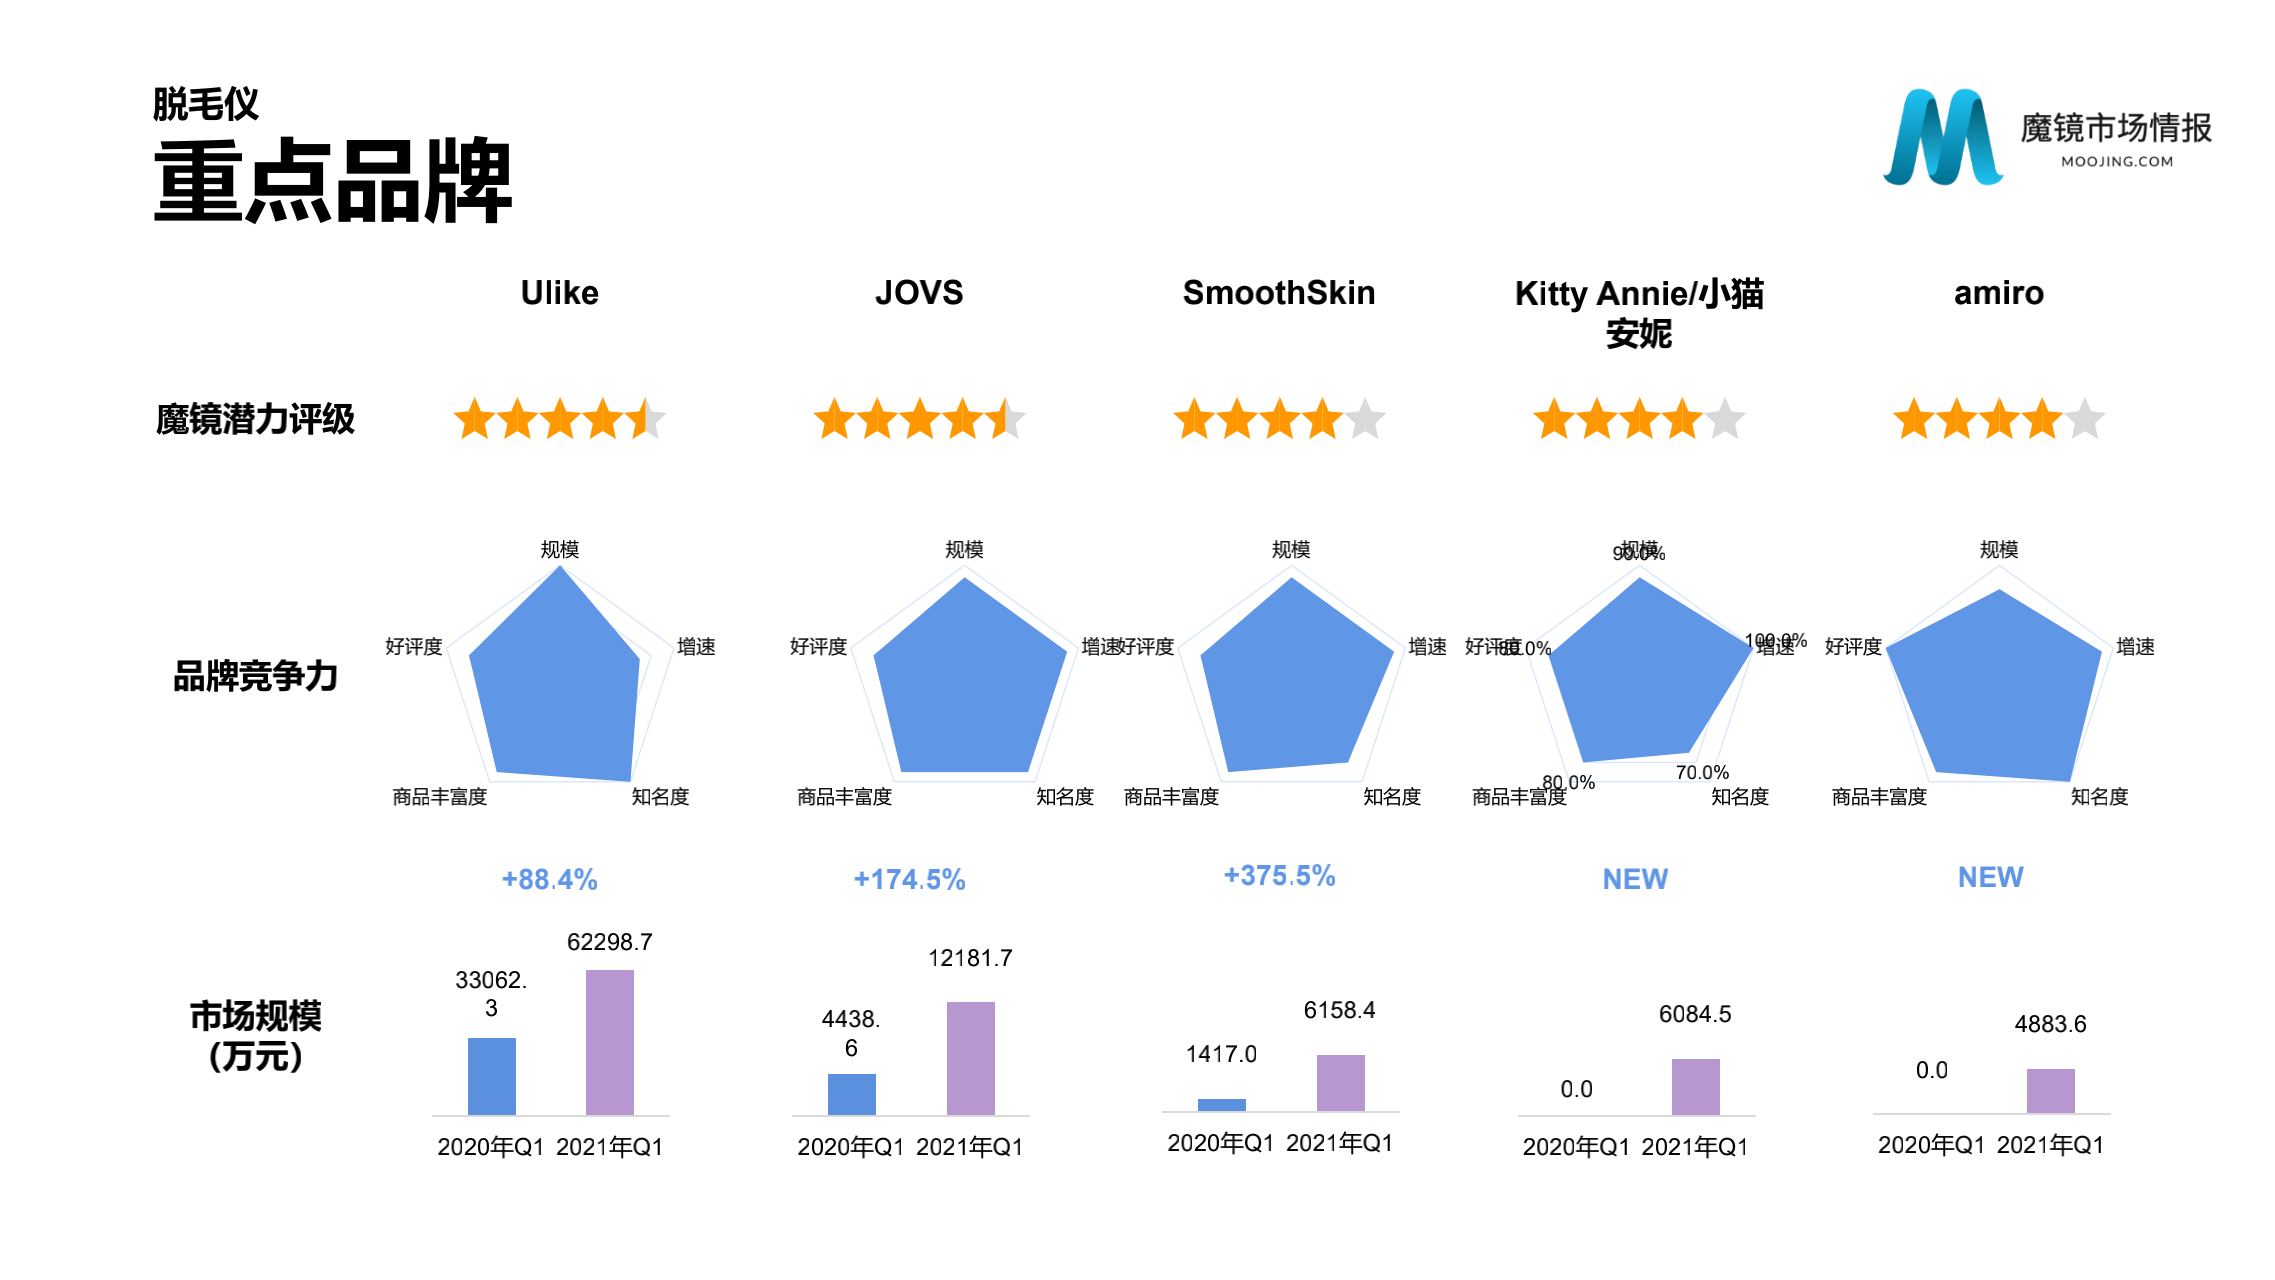Click amiro's star rating row
The height and width of the screenshot is (1280, 2275).
coord(1999,419)
